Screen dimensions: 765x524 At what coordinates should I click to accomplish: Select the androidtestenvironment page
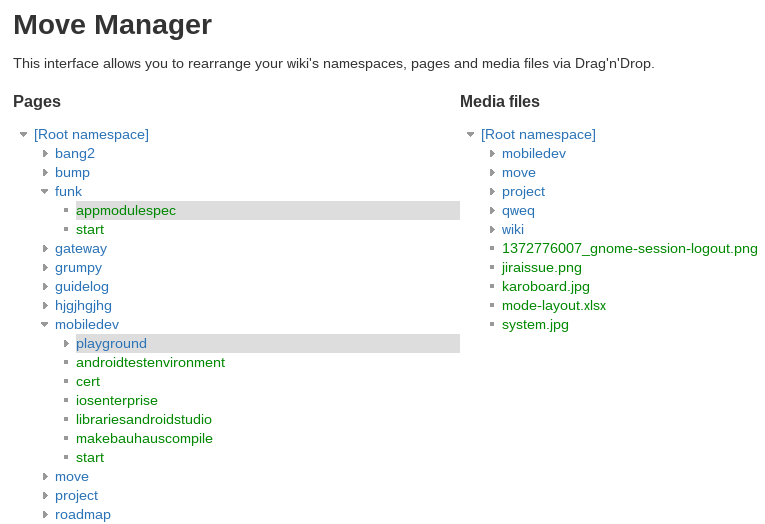150,362
